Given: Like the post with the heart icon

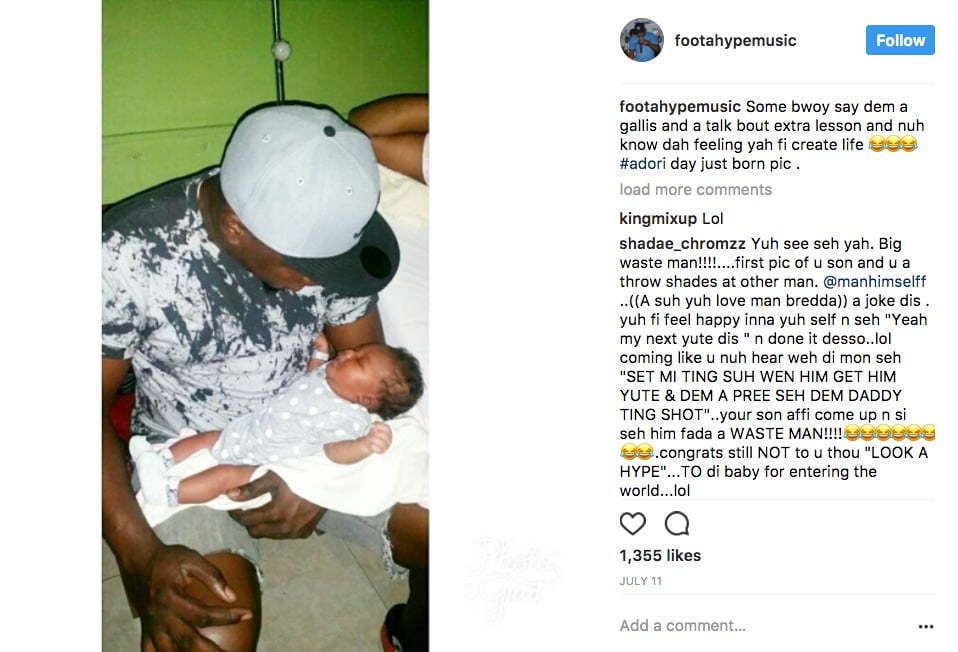Looking at the screenshot, I should [x=632, y=524].
